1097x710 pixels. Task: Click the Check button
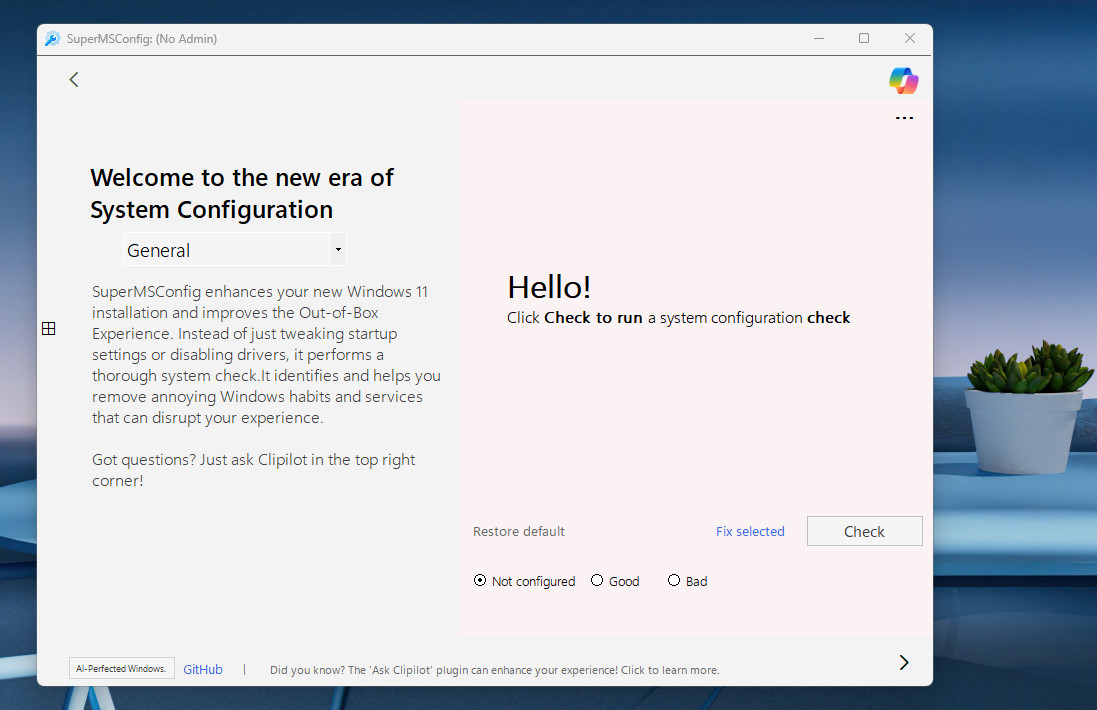(865, 532)
